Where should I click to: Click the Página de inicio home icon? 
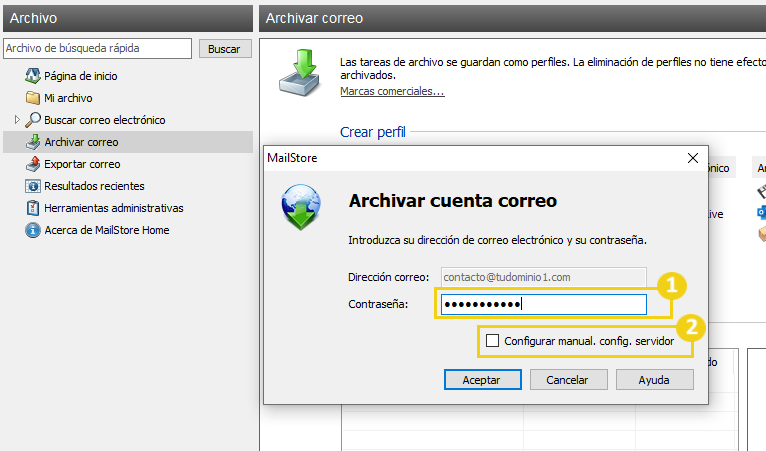33,76
